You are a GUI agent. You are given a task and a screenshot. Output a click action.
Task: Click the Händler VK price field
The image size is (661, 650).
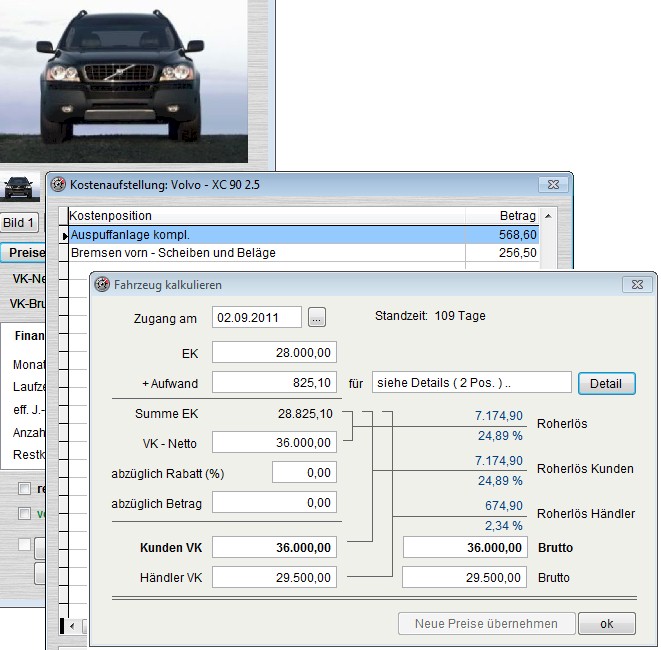point(274,577)
